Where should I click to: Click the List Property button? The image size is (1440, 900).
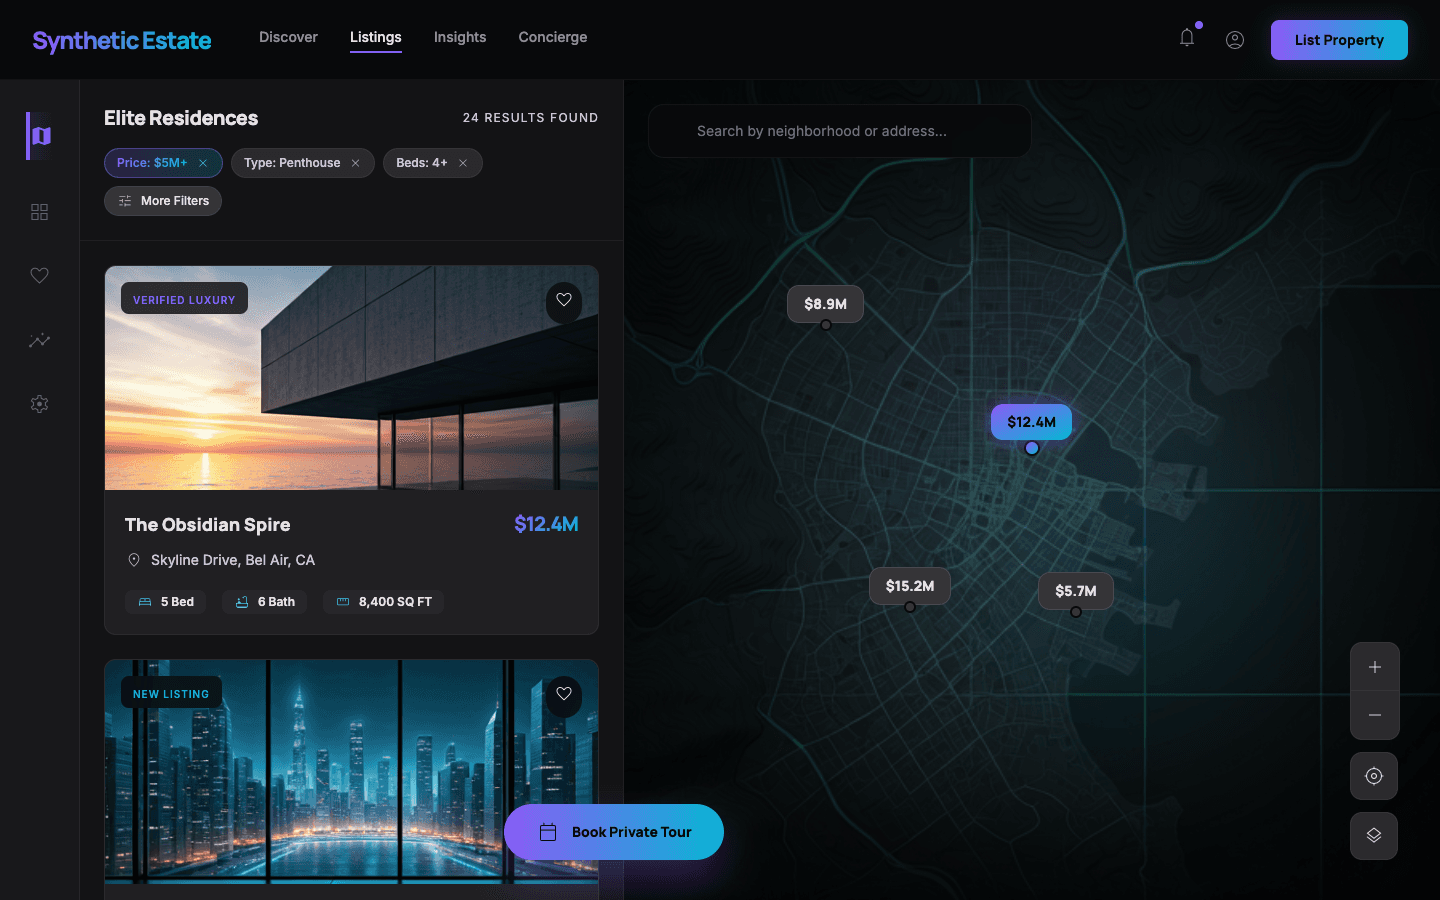point(1339,40)
